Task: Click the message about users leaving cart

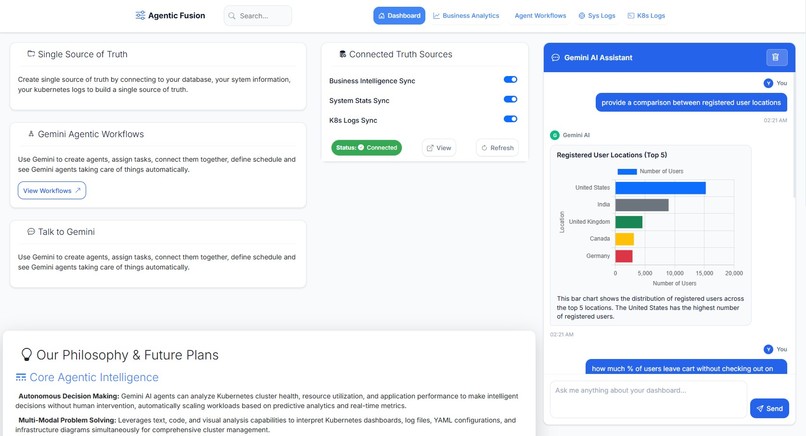Action: [686, 367]
